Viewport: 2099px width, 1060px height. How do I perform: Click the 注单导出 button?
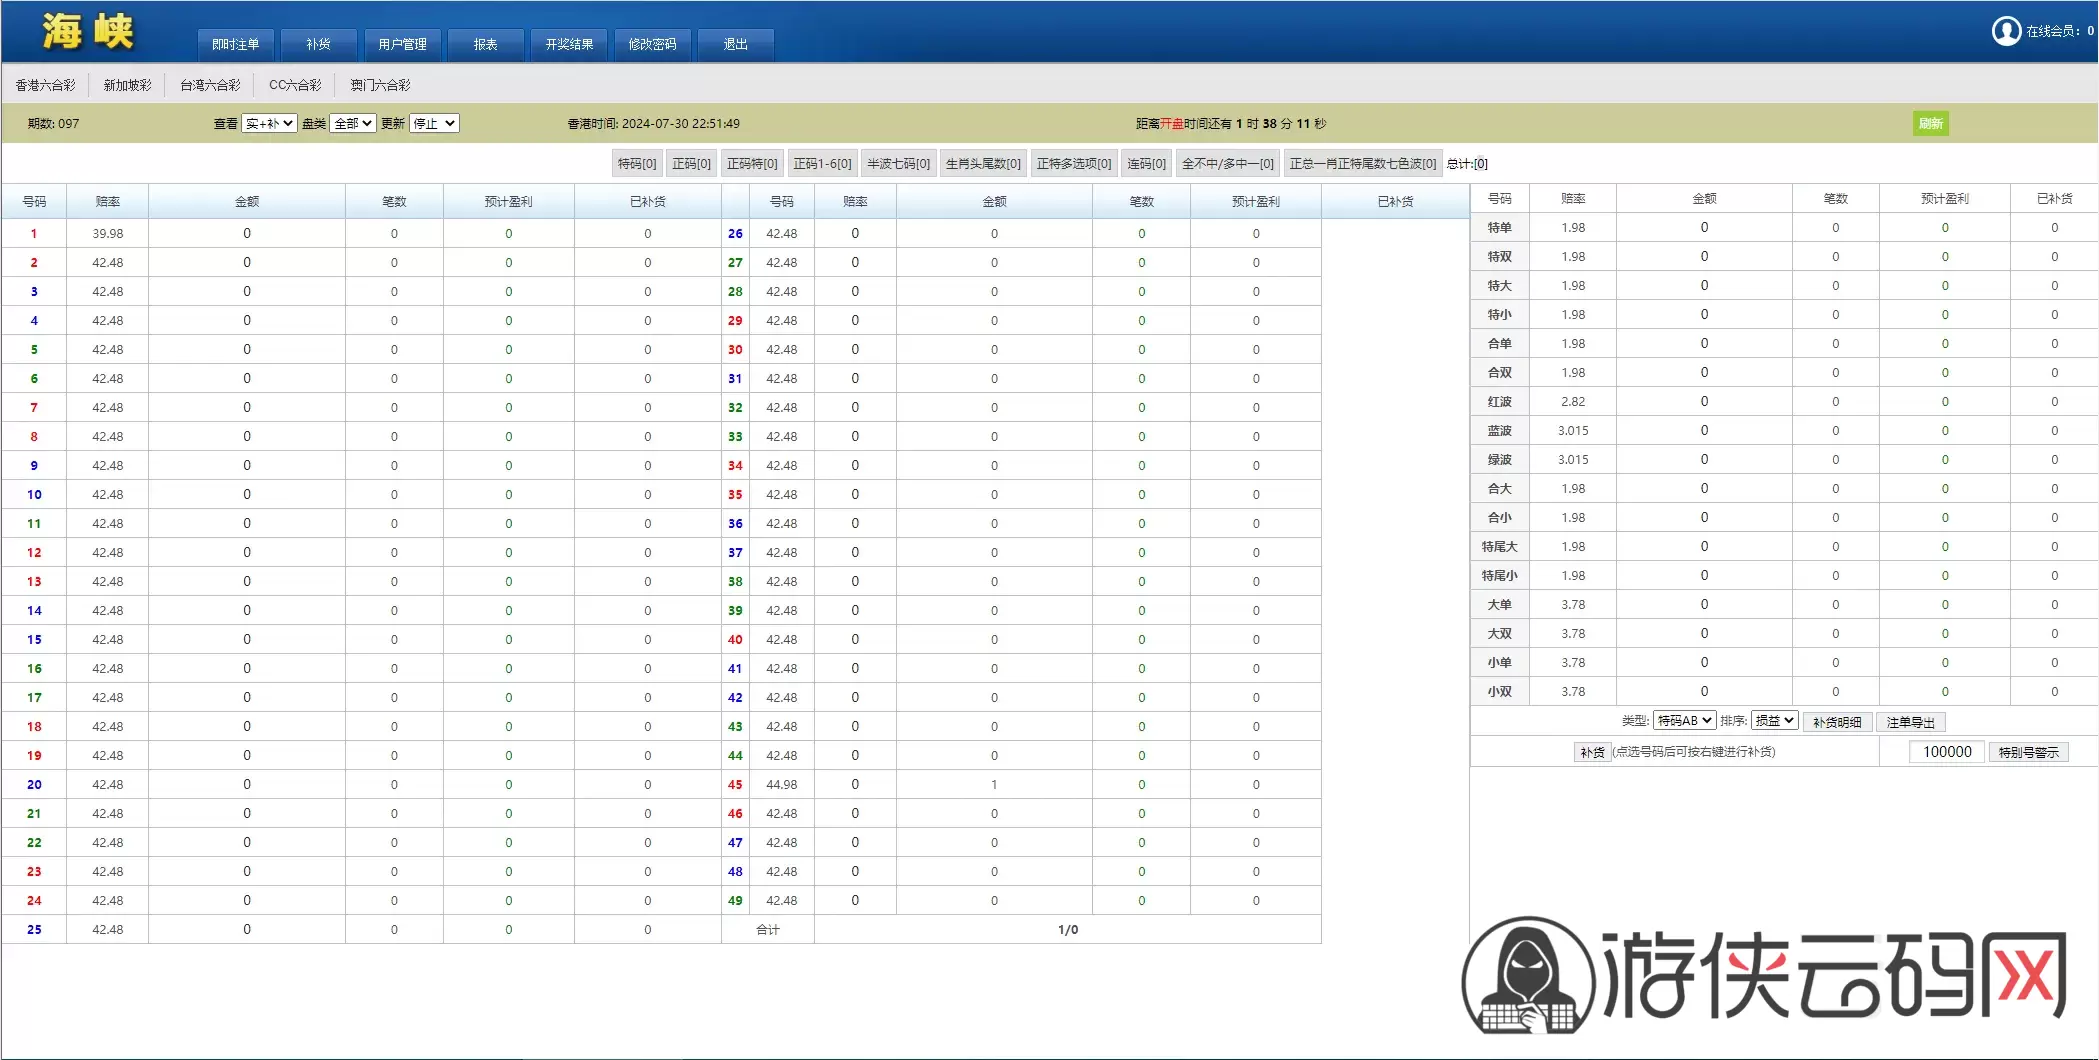1911,722
